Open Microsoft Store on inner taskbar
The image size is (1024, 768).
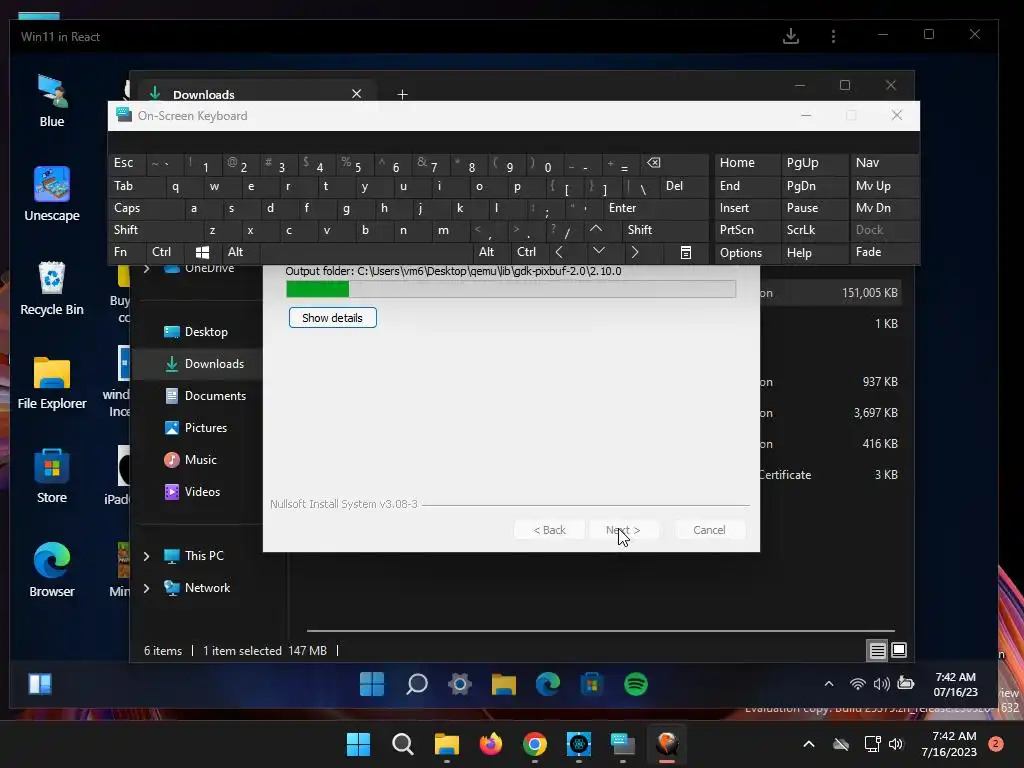tap(592, 684)
